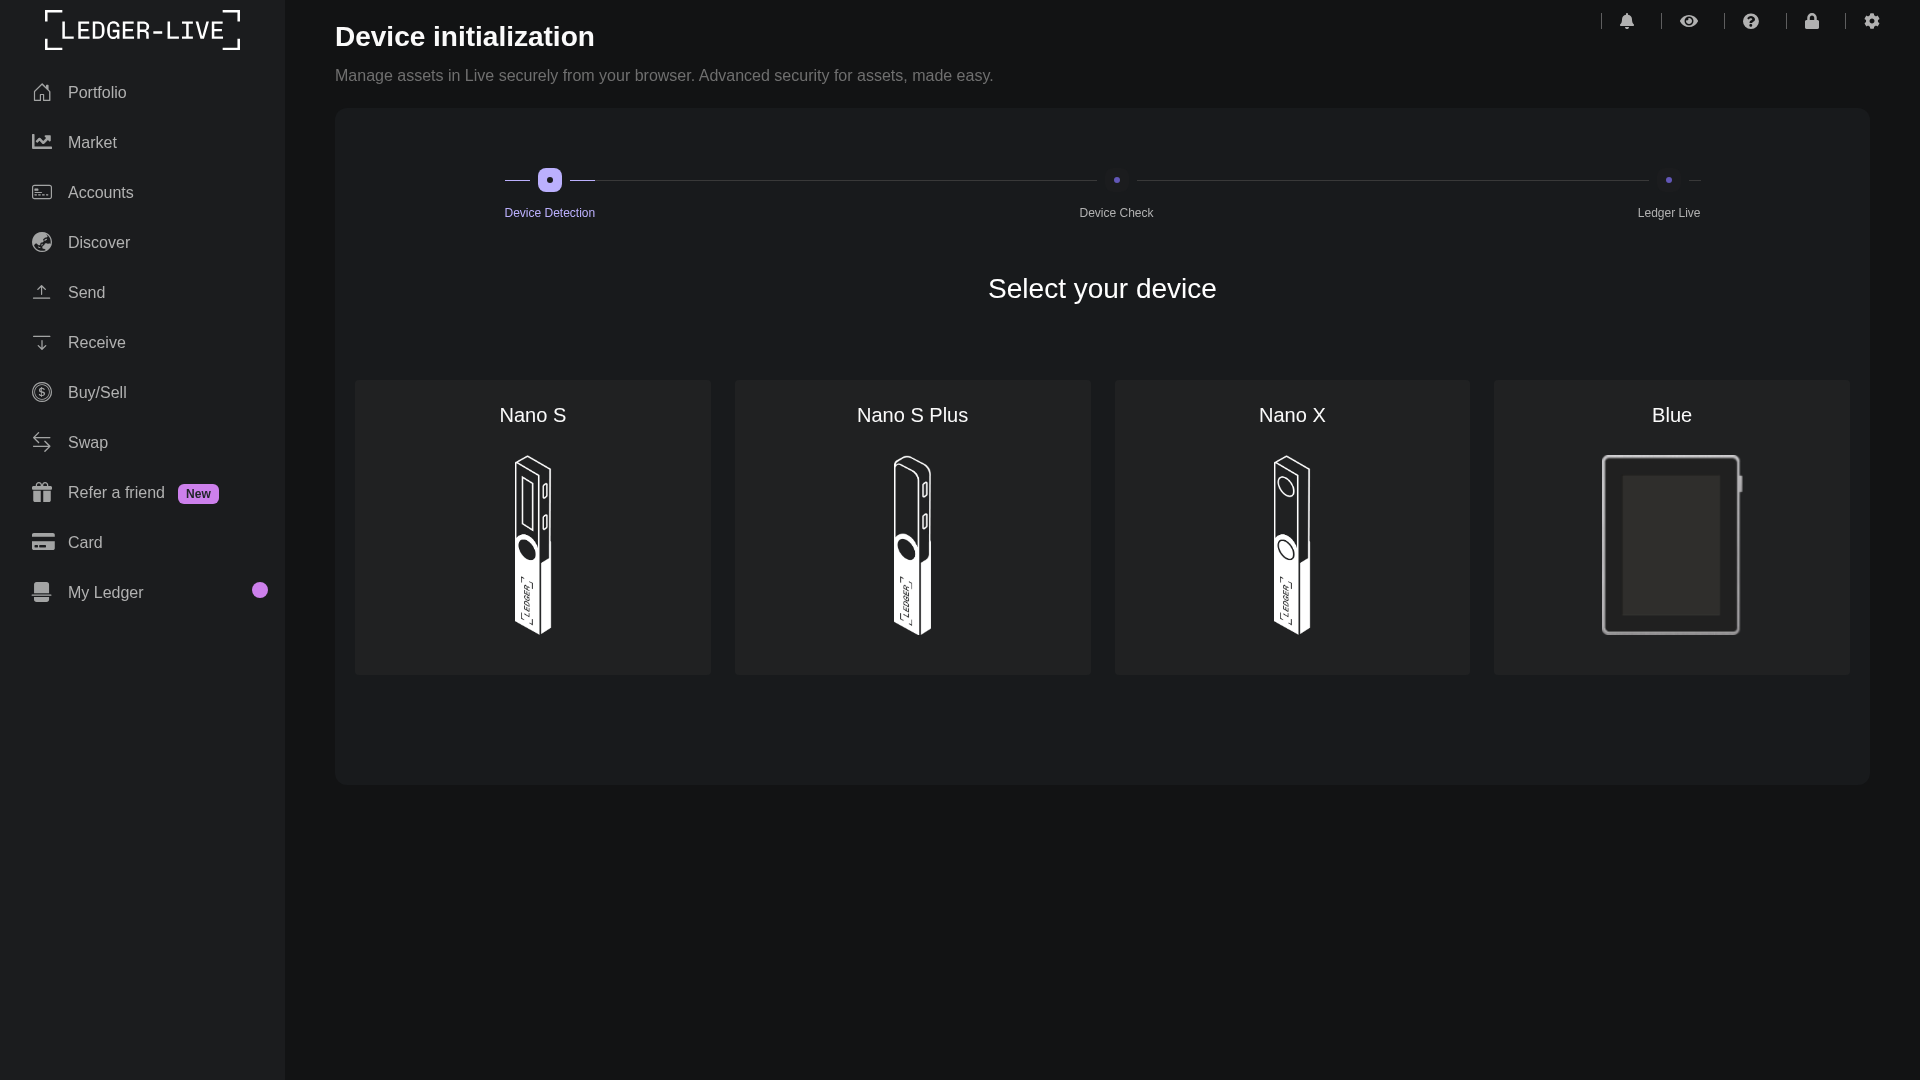Select the Nano X device card
The width and height of the screenshot is (1920, 1080).
point(1292,528)
